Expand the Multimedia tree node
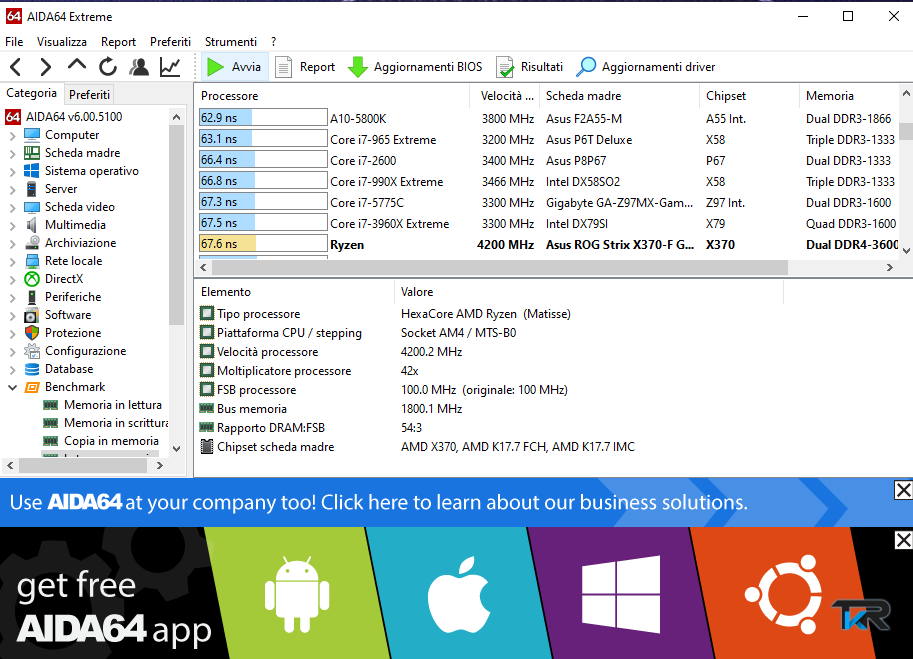This screenshot has height=659, width=913. (x=12, y=226)
